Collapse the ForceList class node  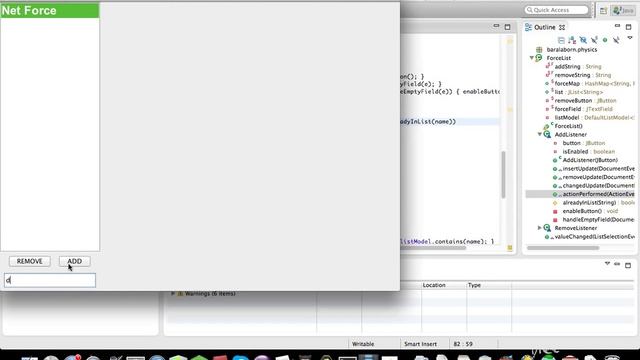(532, 58)
